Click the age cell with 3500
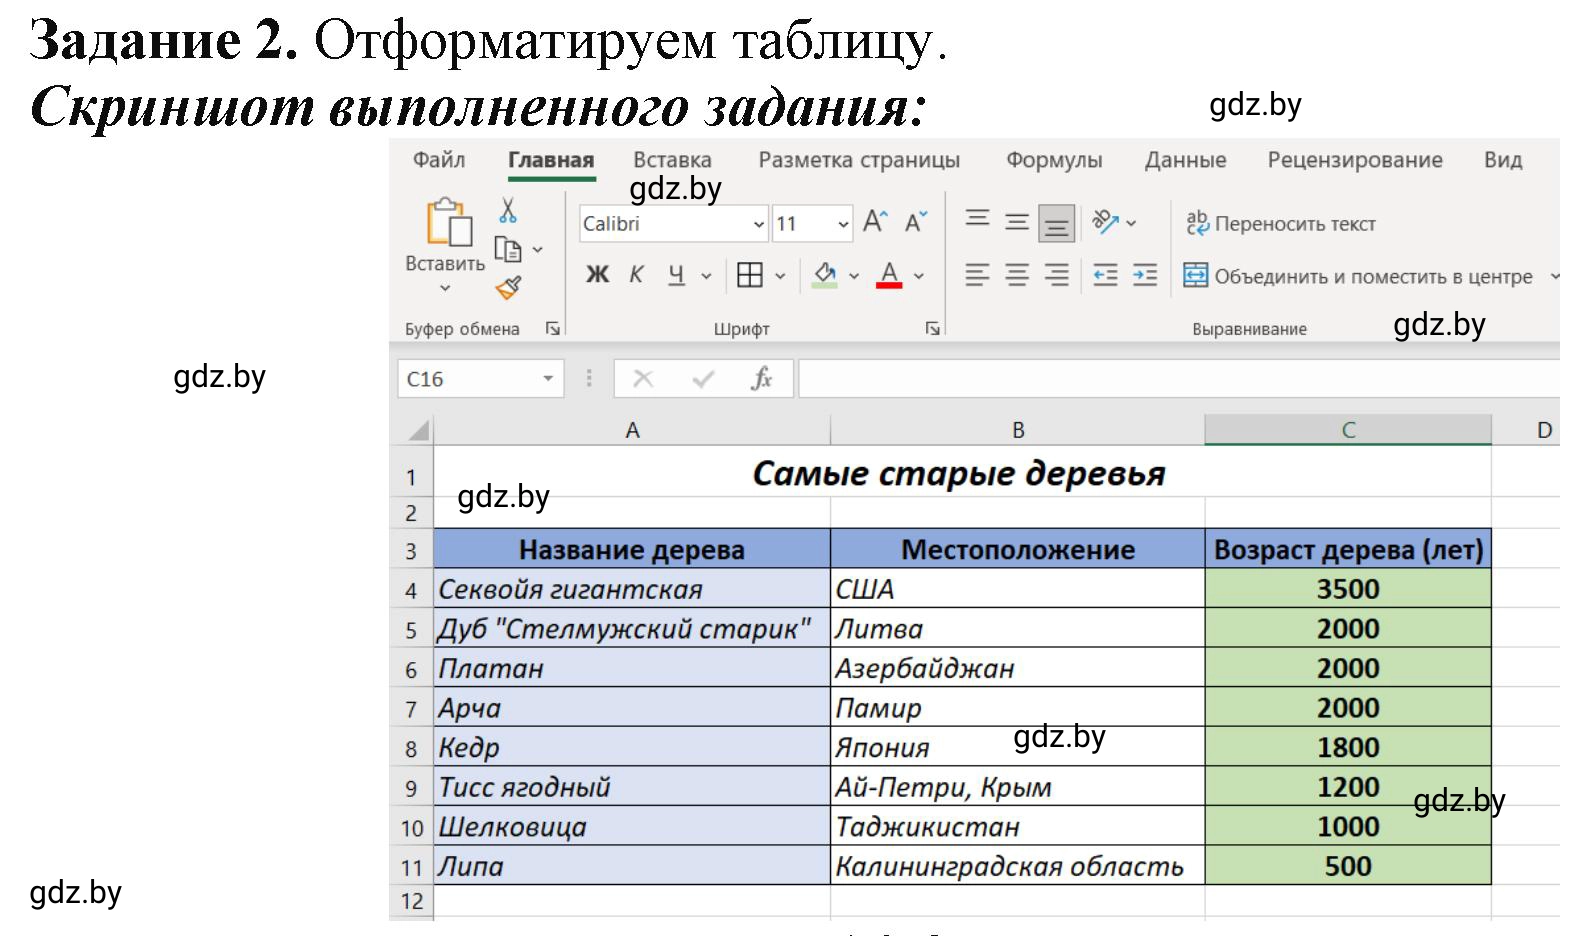1581x936 pixels. coord(1348,589)
